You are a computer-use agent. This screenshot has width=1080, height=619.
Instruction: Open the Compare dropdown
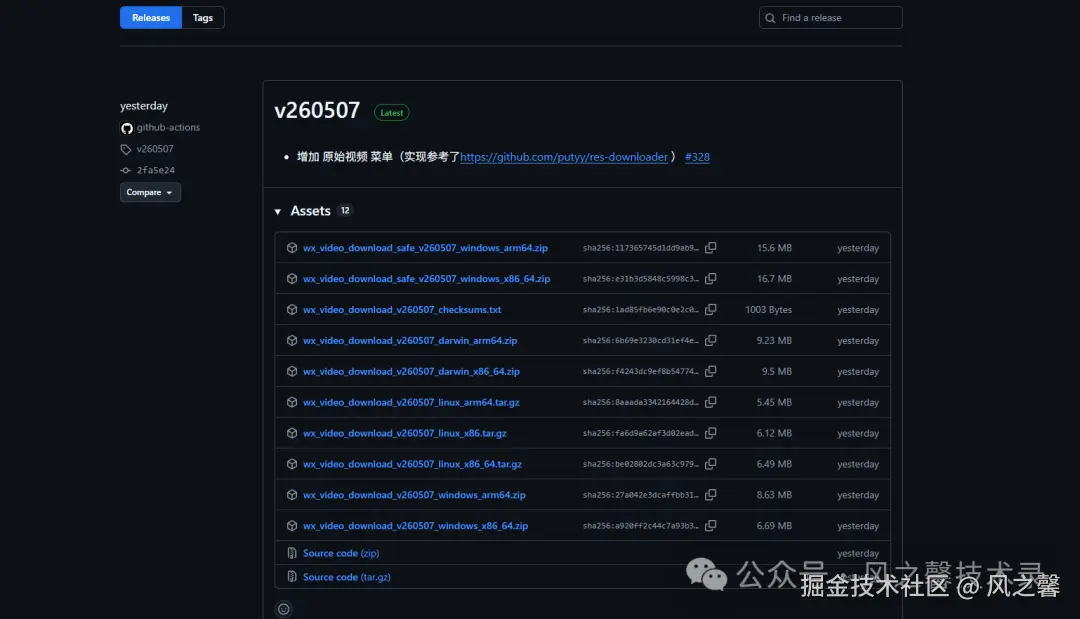pos(150,192)
